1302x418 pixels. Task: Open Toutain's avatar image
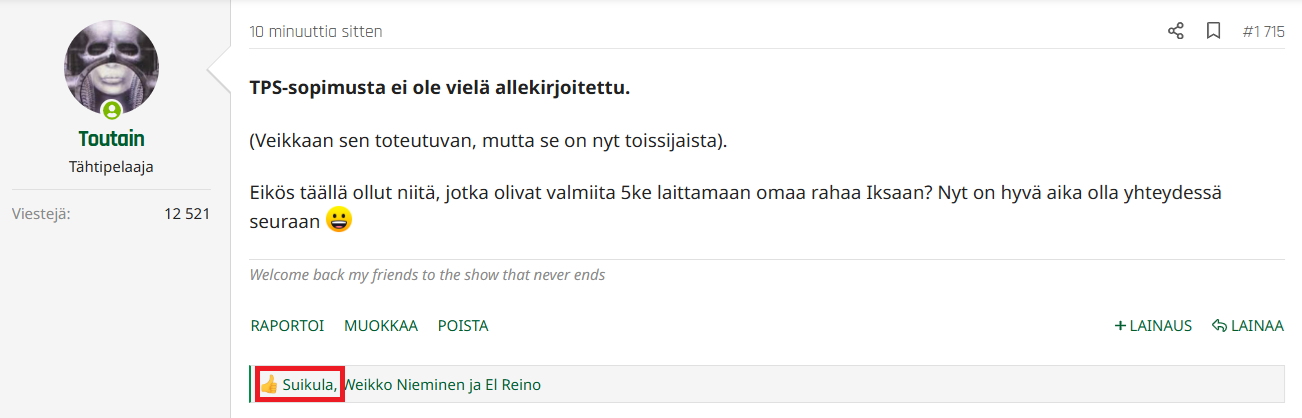(111, 67)
